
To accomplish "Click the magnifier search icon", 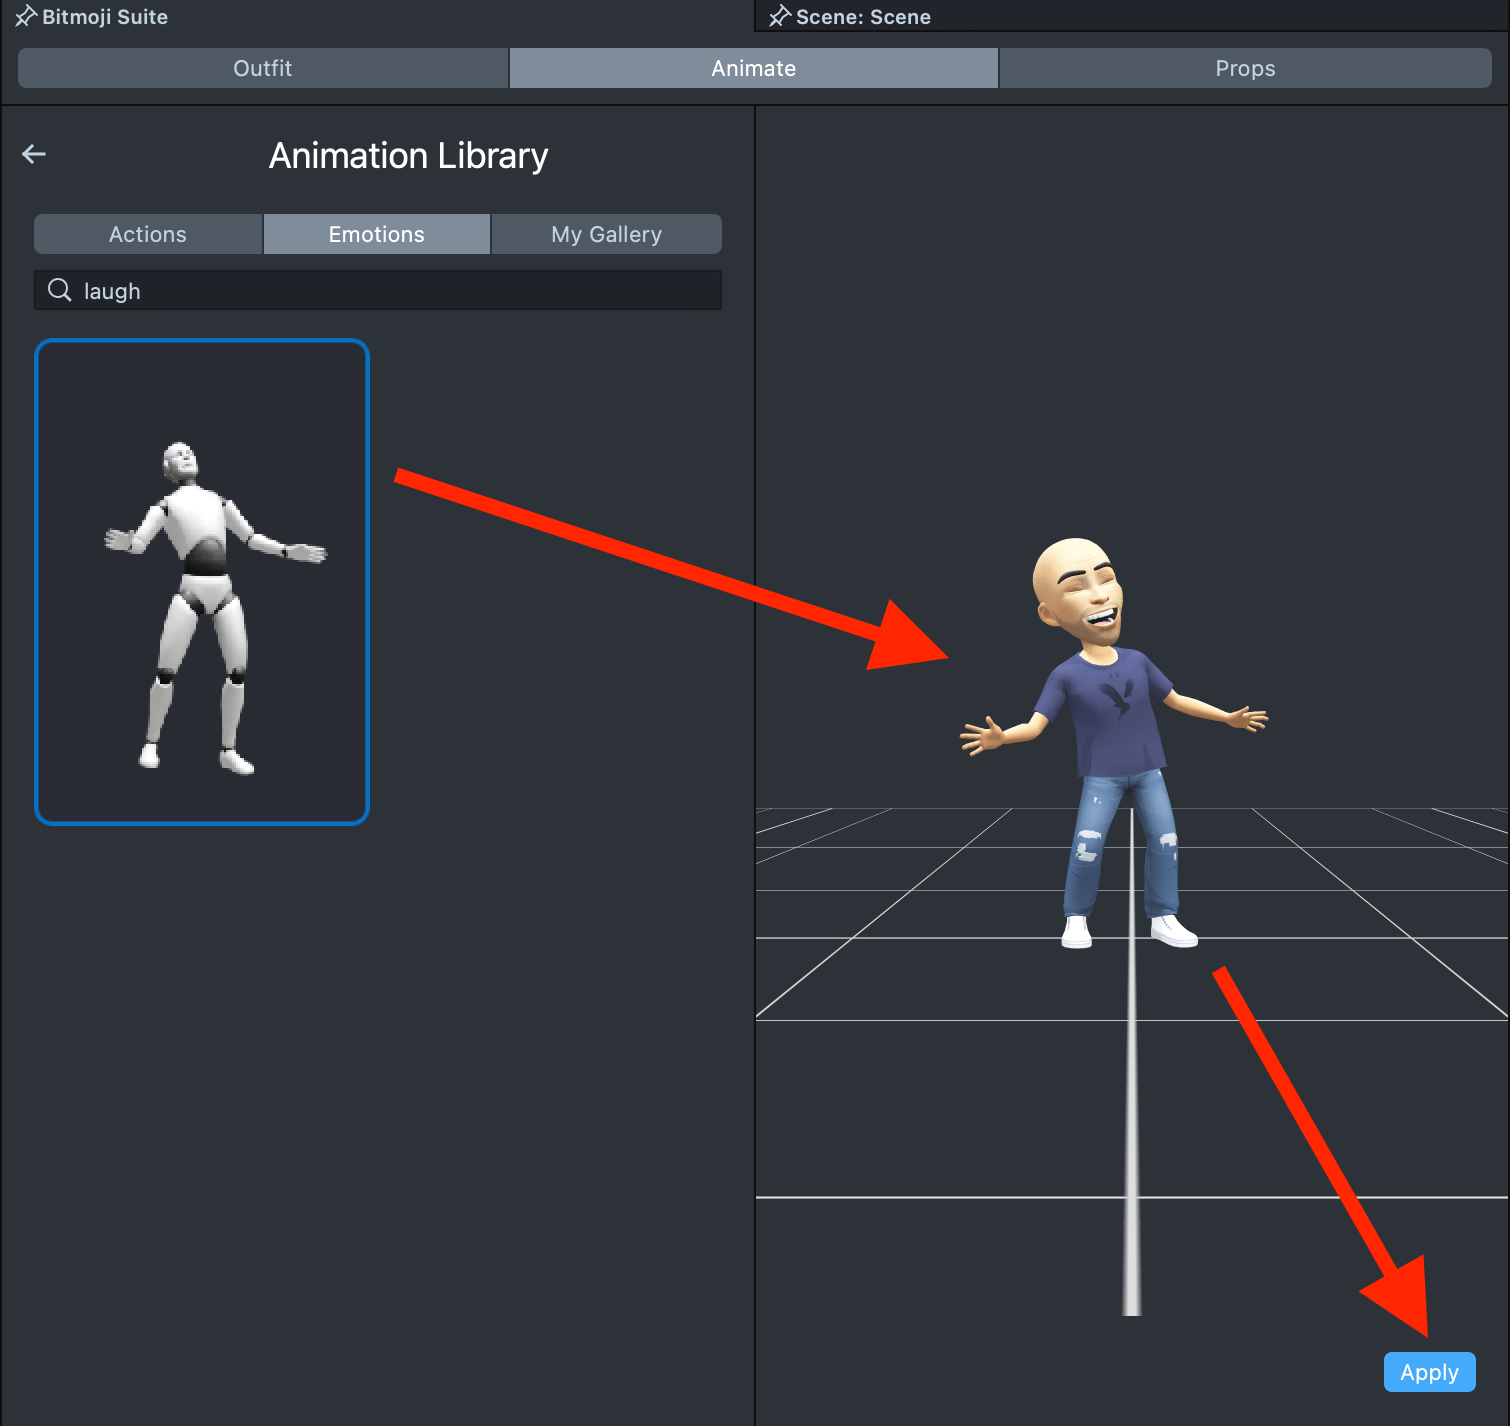I will (x=60, y=290).
